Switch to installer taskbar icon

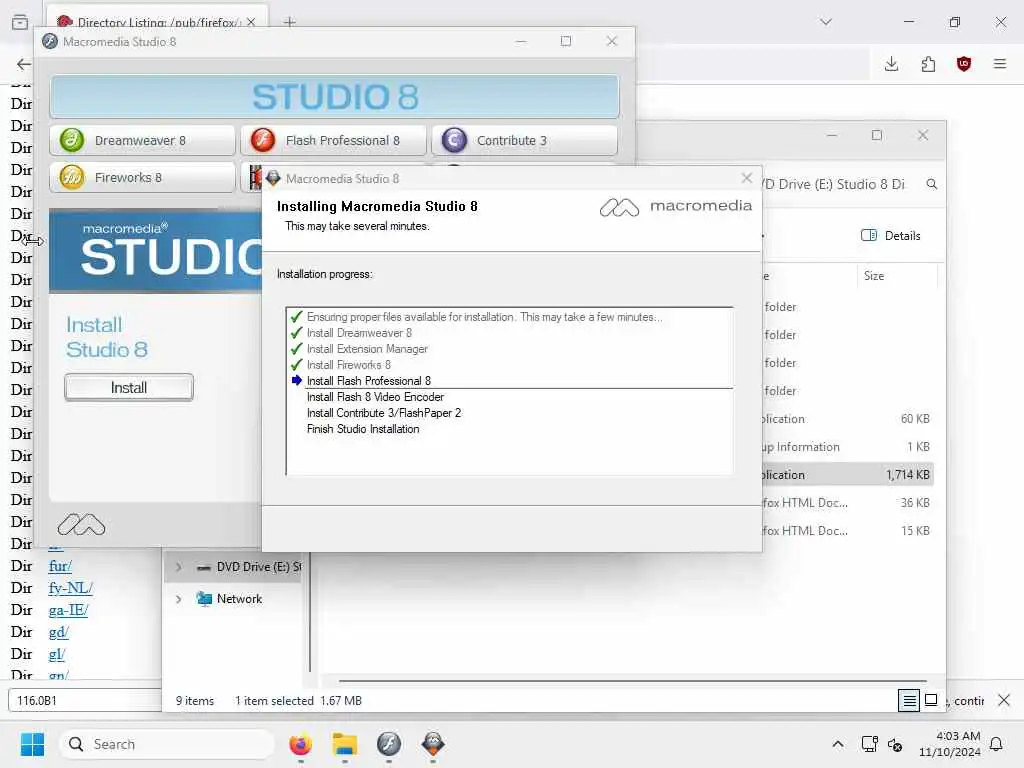433,744
